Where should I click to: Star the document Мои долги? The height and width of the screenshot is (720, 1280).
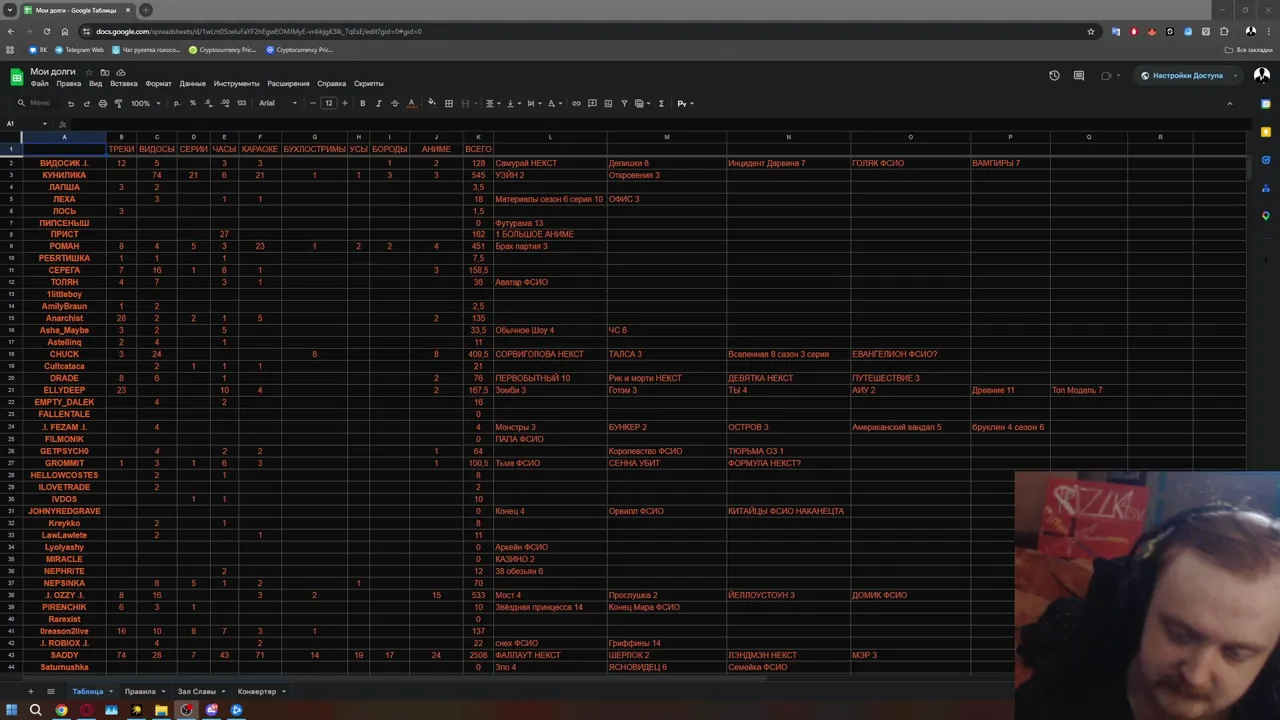(x=89, y=72)
